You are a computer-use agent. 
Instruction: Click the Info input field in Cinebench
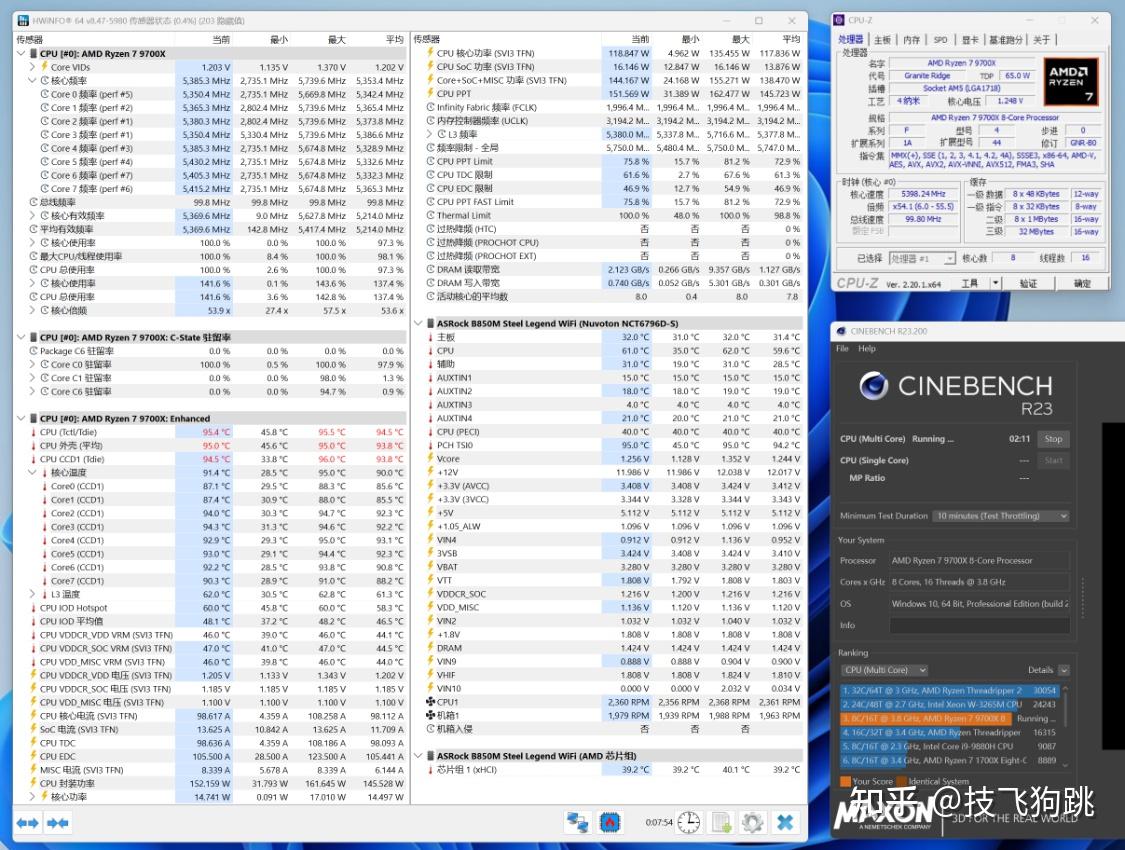click(980, 625)
